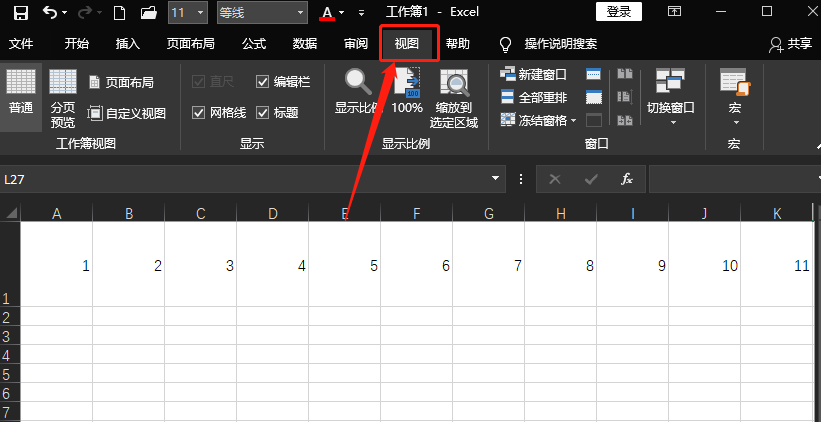Click the 登录 sign-in button

pos(619,12)
